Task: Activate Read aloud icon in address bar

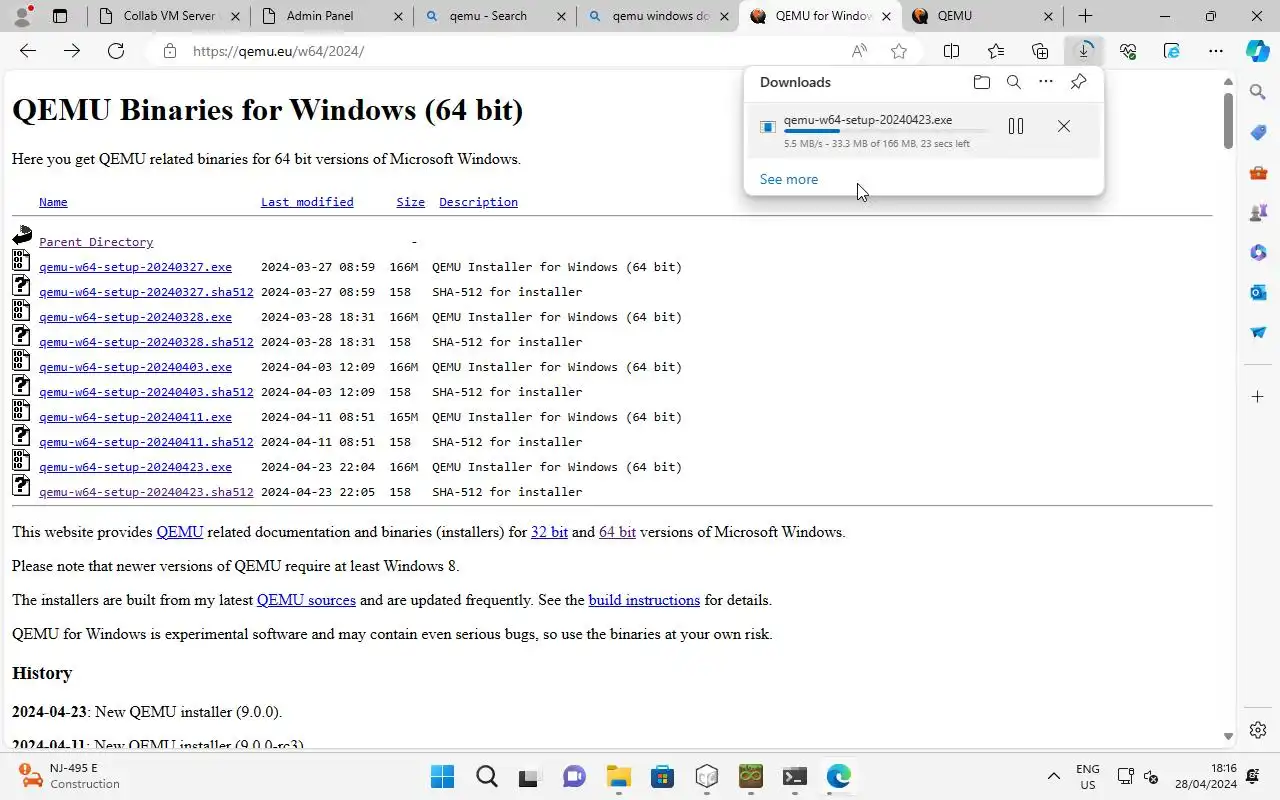Action: [x=859, y=51]
